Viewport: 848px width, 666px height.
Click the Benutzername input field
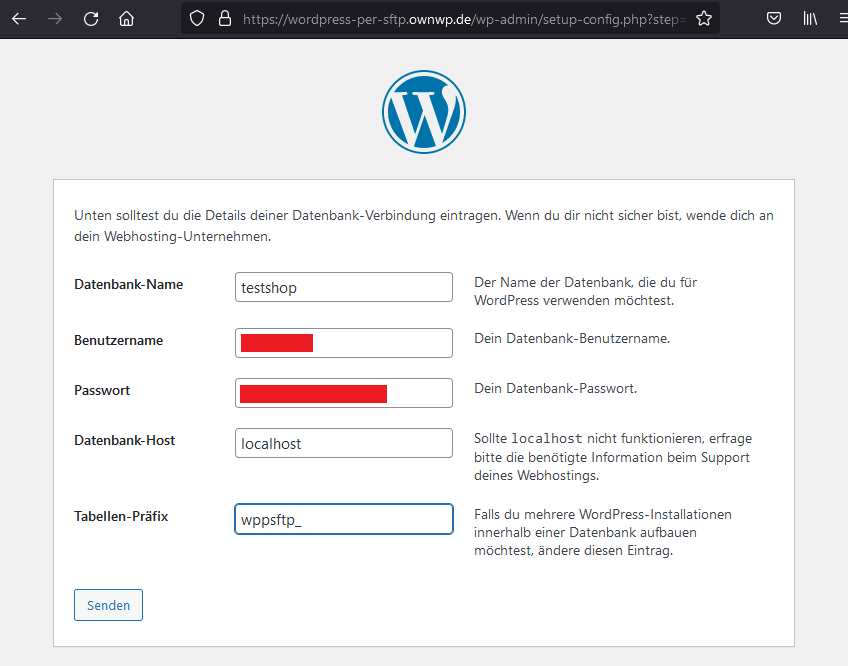[x=344, y=343]
